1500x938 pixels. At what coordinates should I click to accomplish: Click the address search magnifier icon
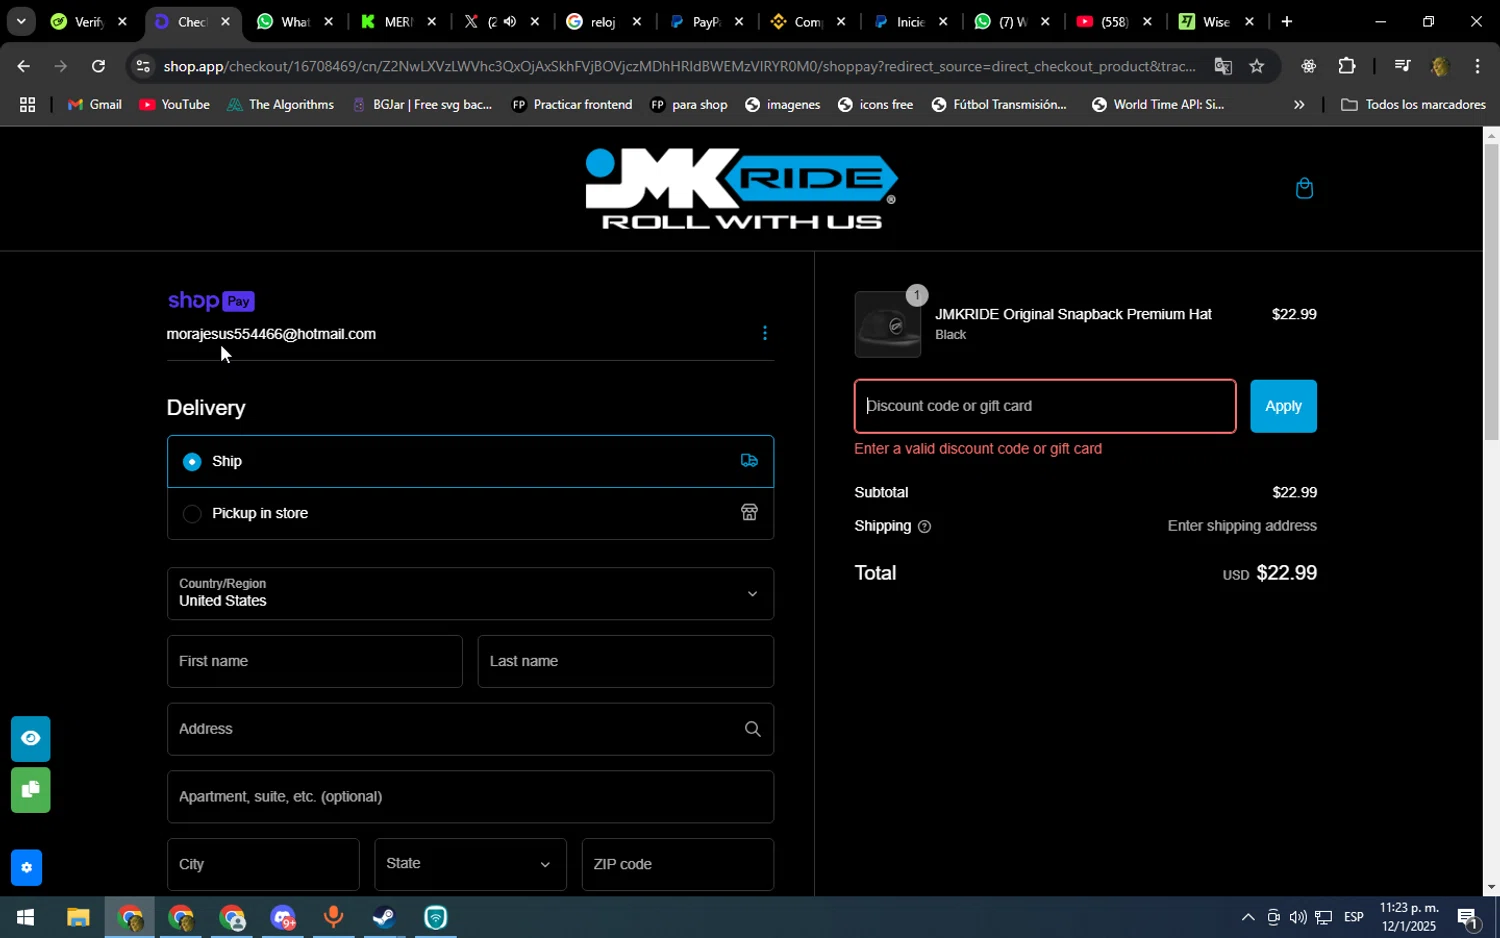point(752,729)
